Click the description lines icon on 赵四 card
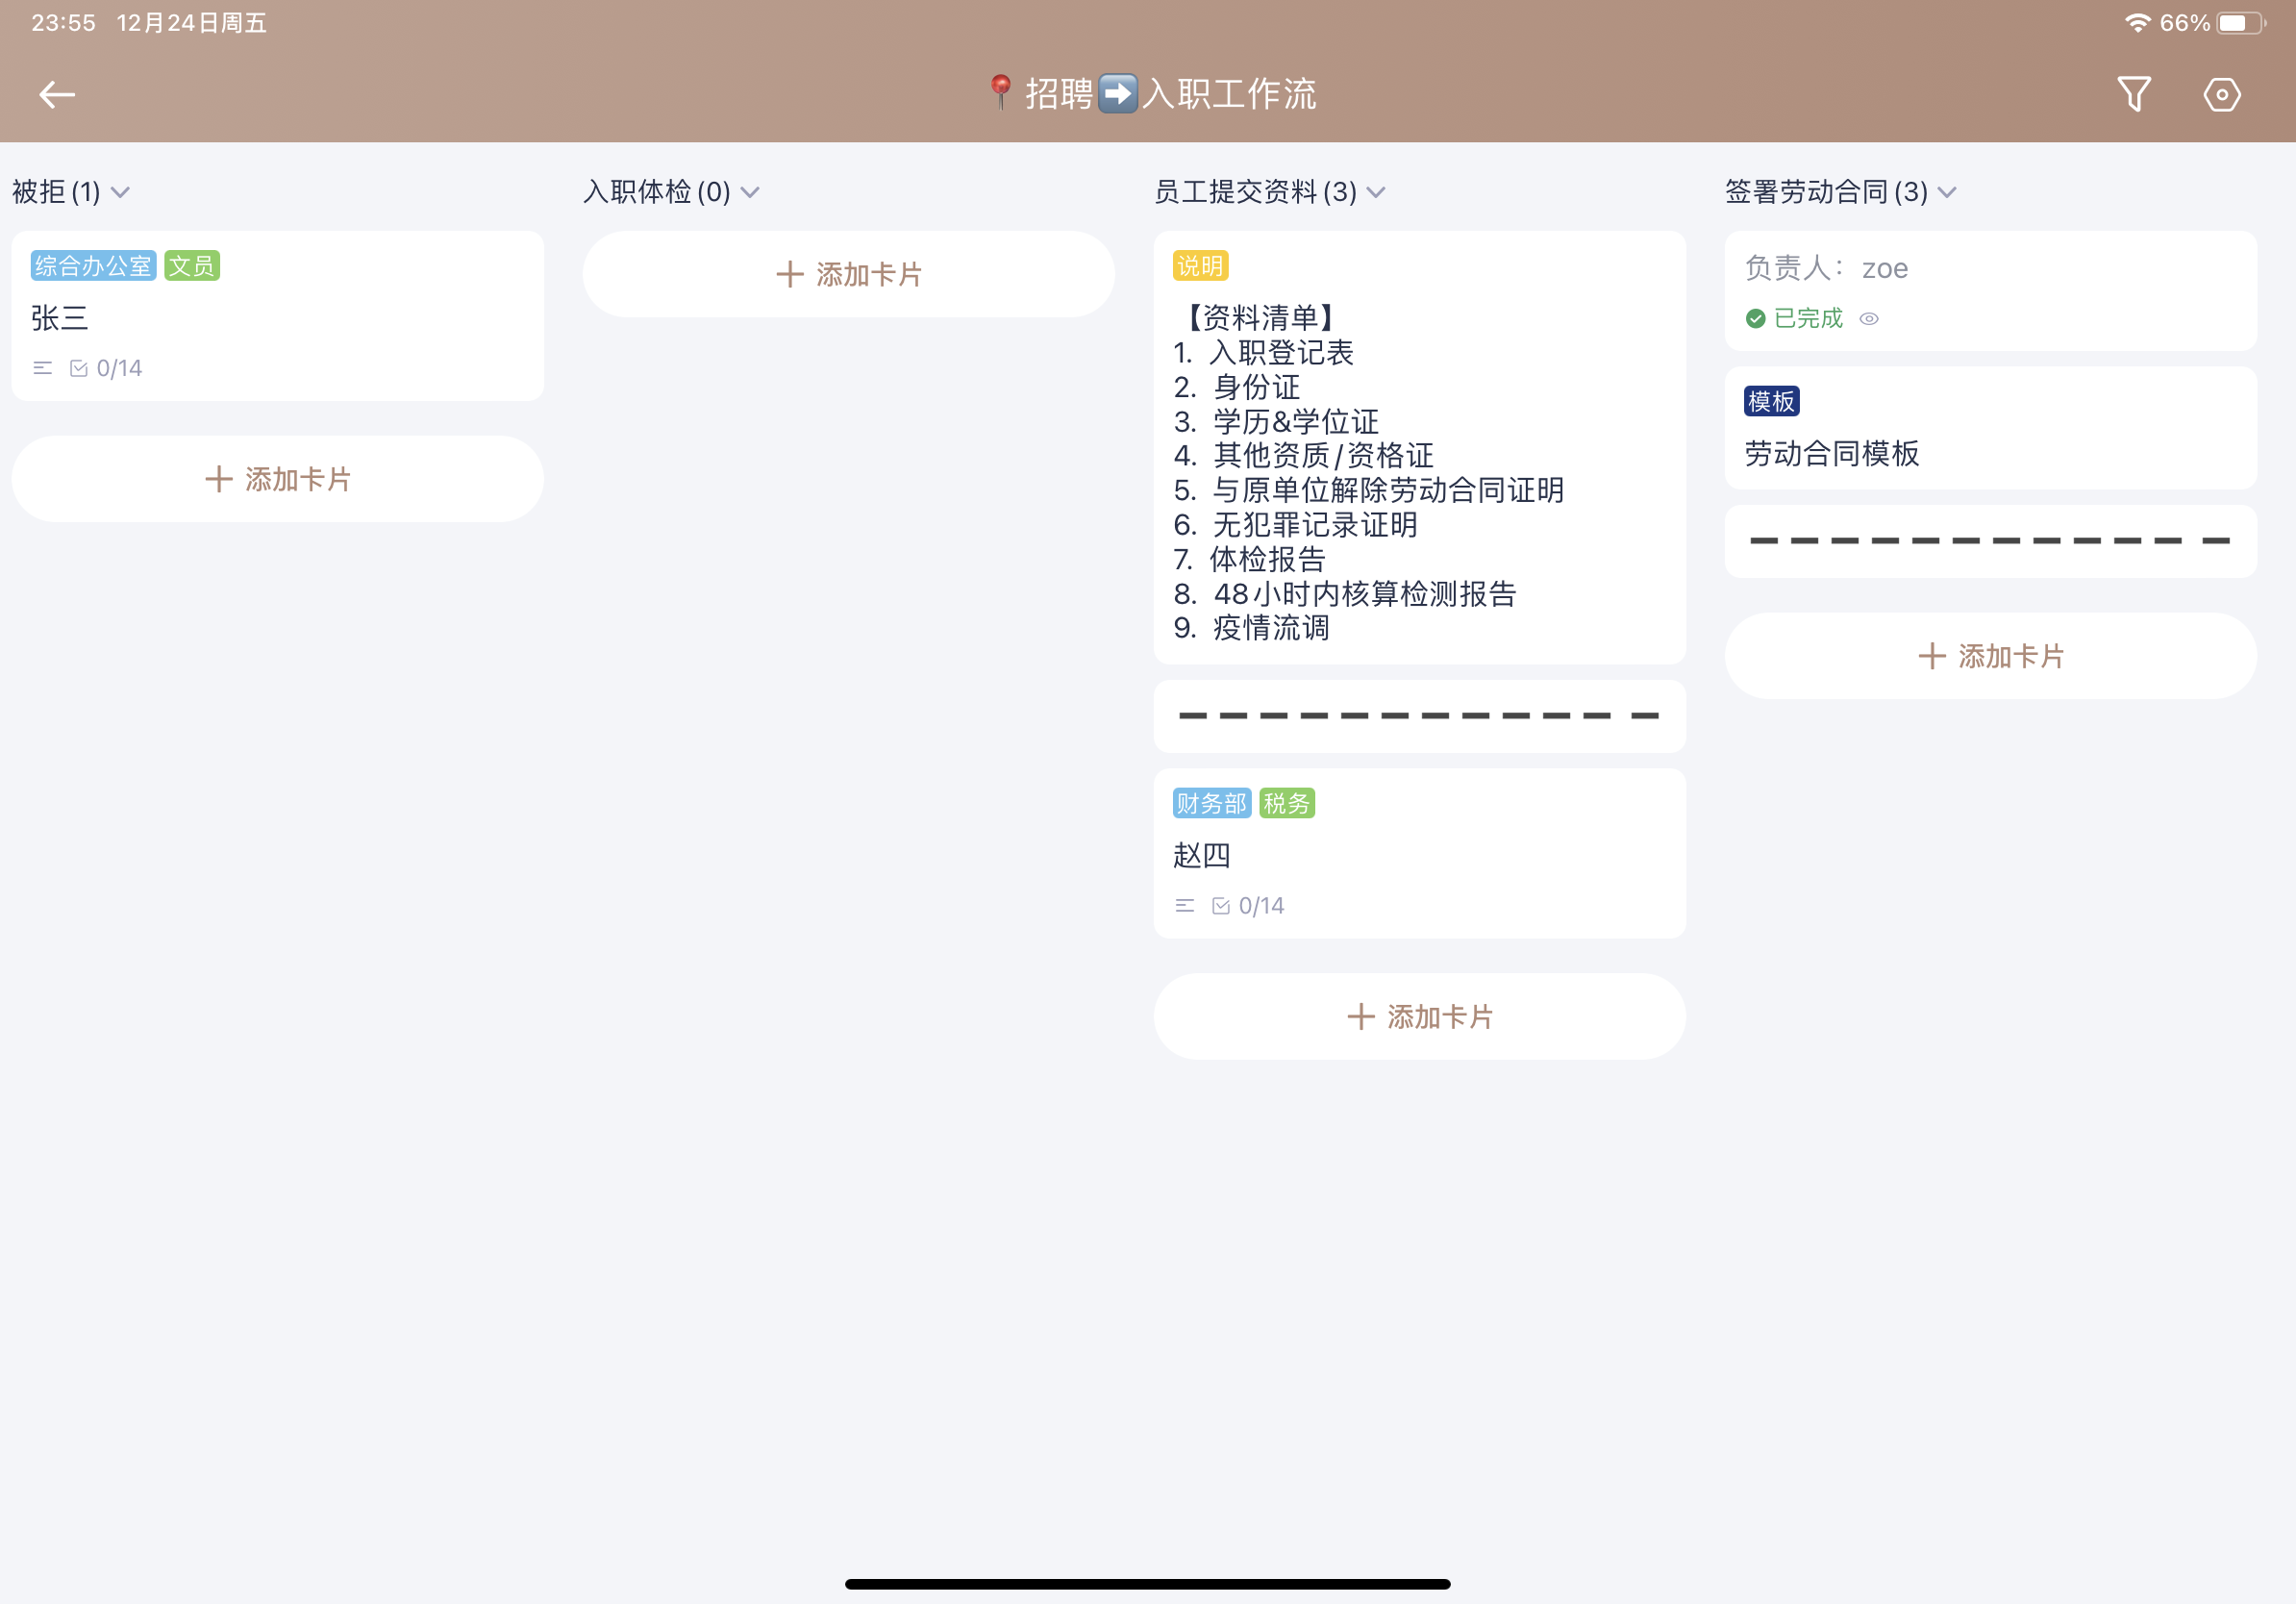Screen dimensions: 2296x1604 coord(1185,906)
